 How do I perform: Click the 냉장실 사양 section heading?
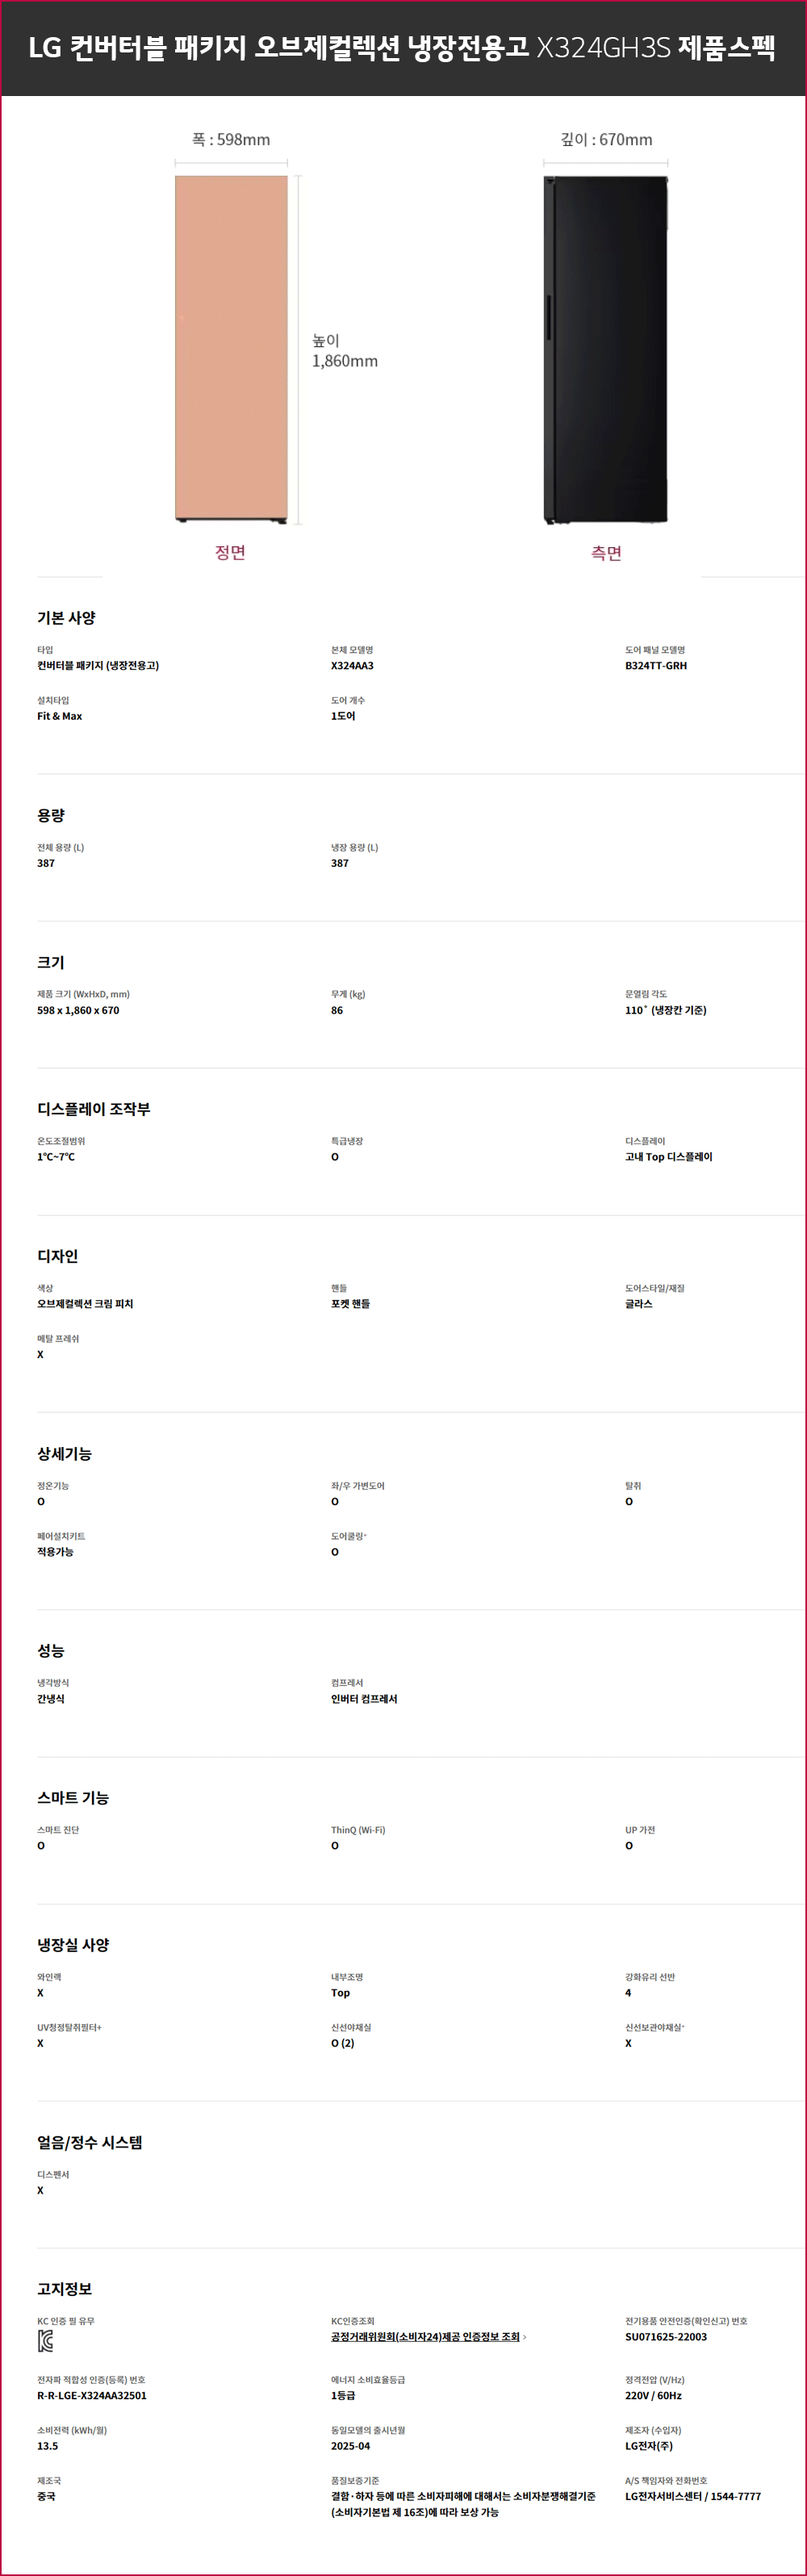coord(73,1945)
